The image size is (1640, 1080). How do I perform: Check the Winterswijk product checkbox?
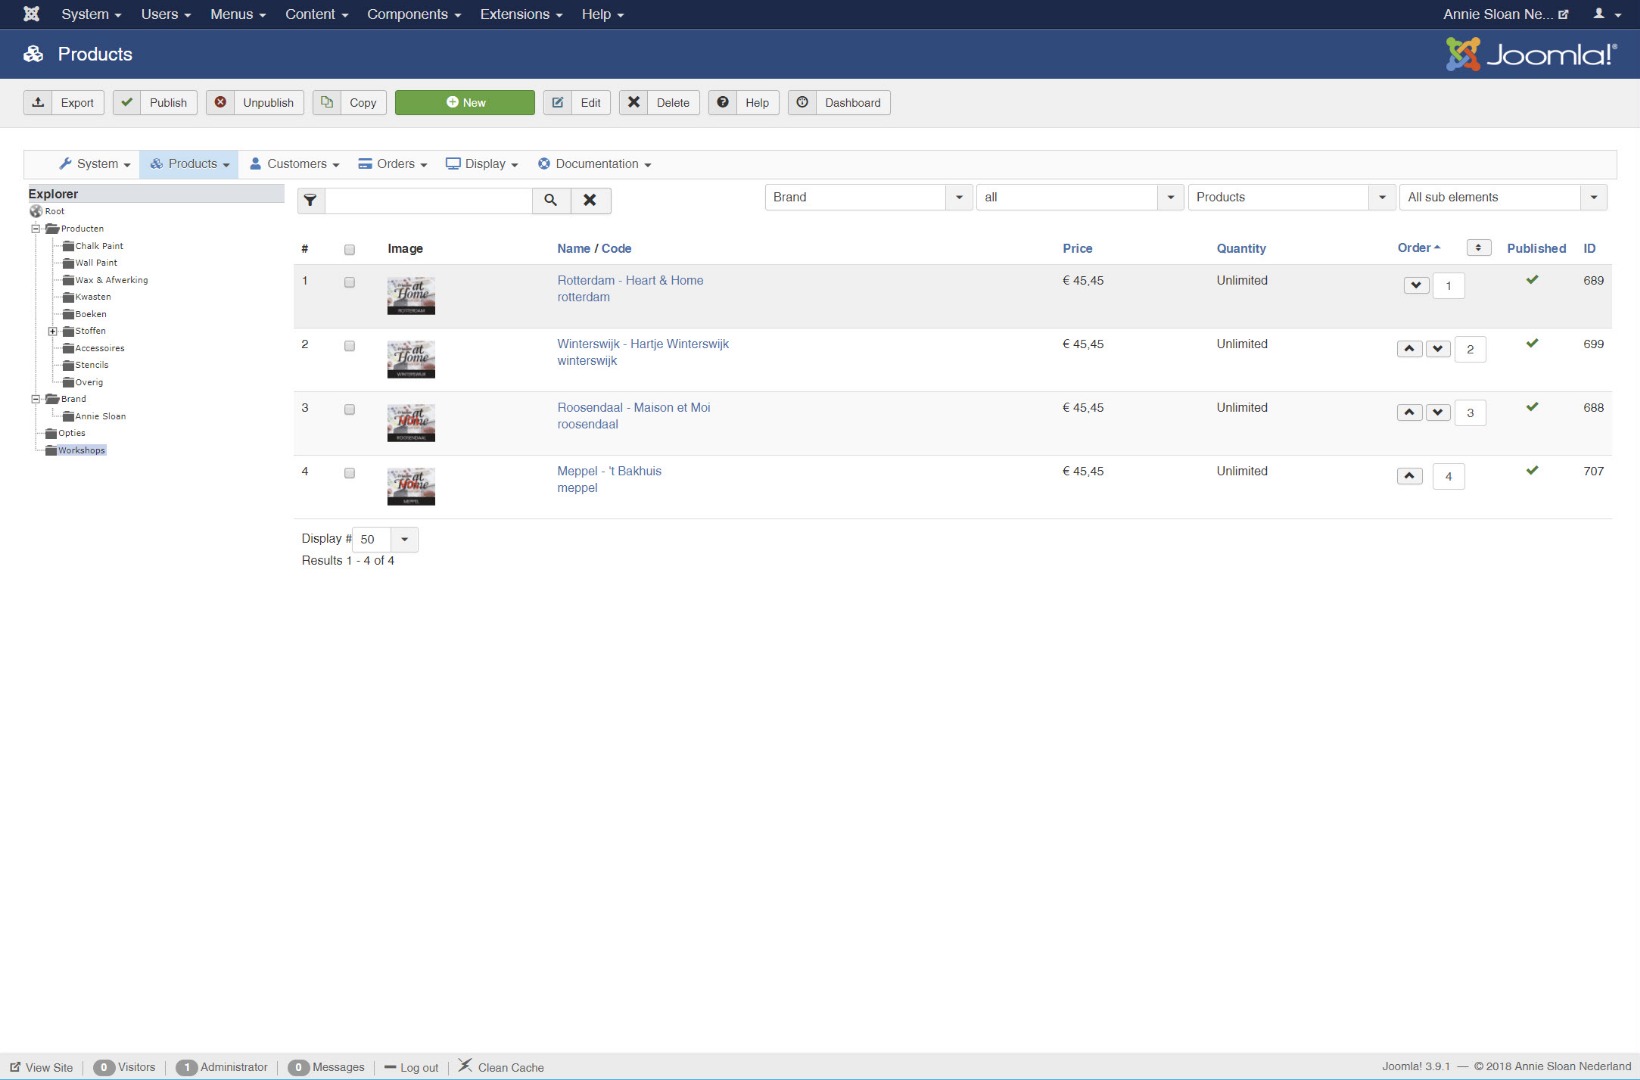pyautogui.click(x=349, y=345)
